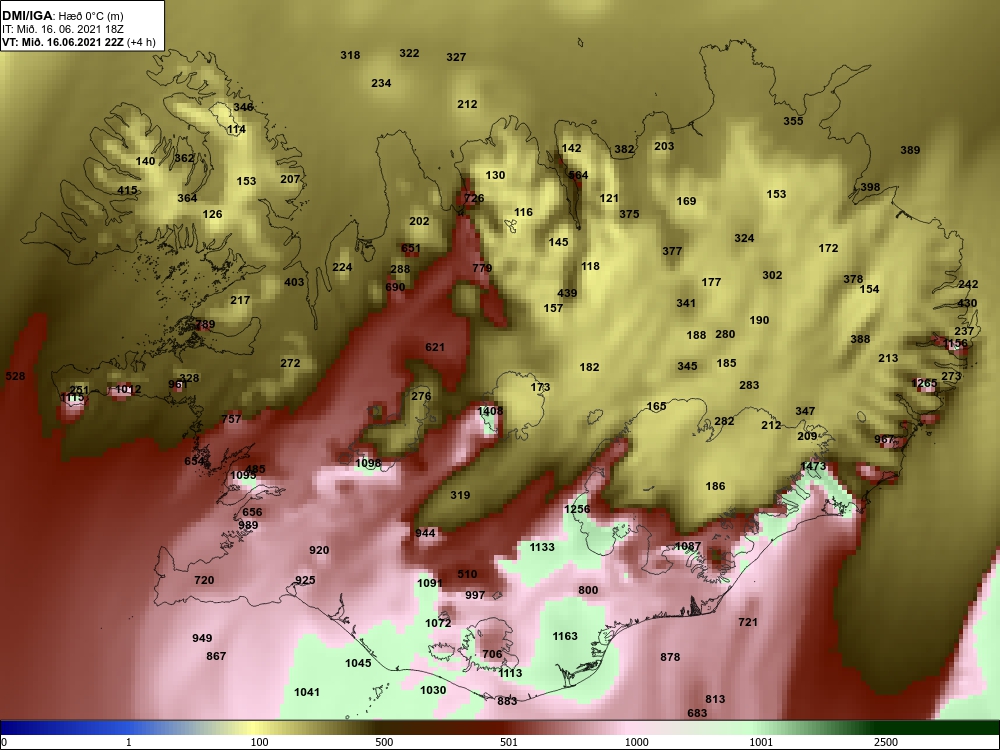Click the height value 114

click(236, 129)
